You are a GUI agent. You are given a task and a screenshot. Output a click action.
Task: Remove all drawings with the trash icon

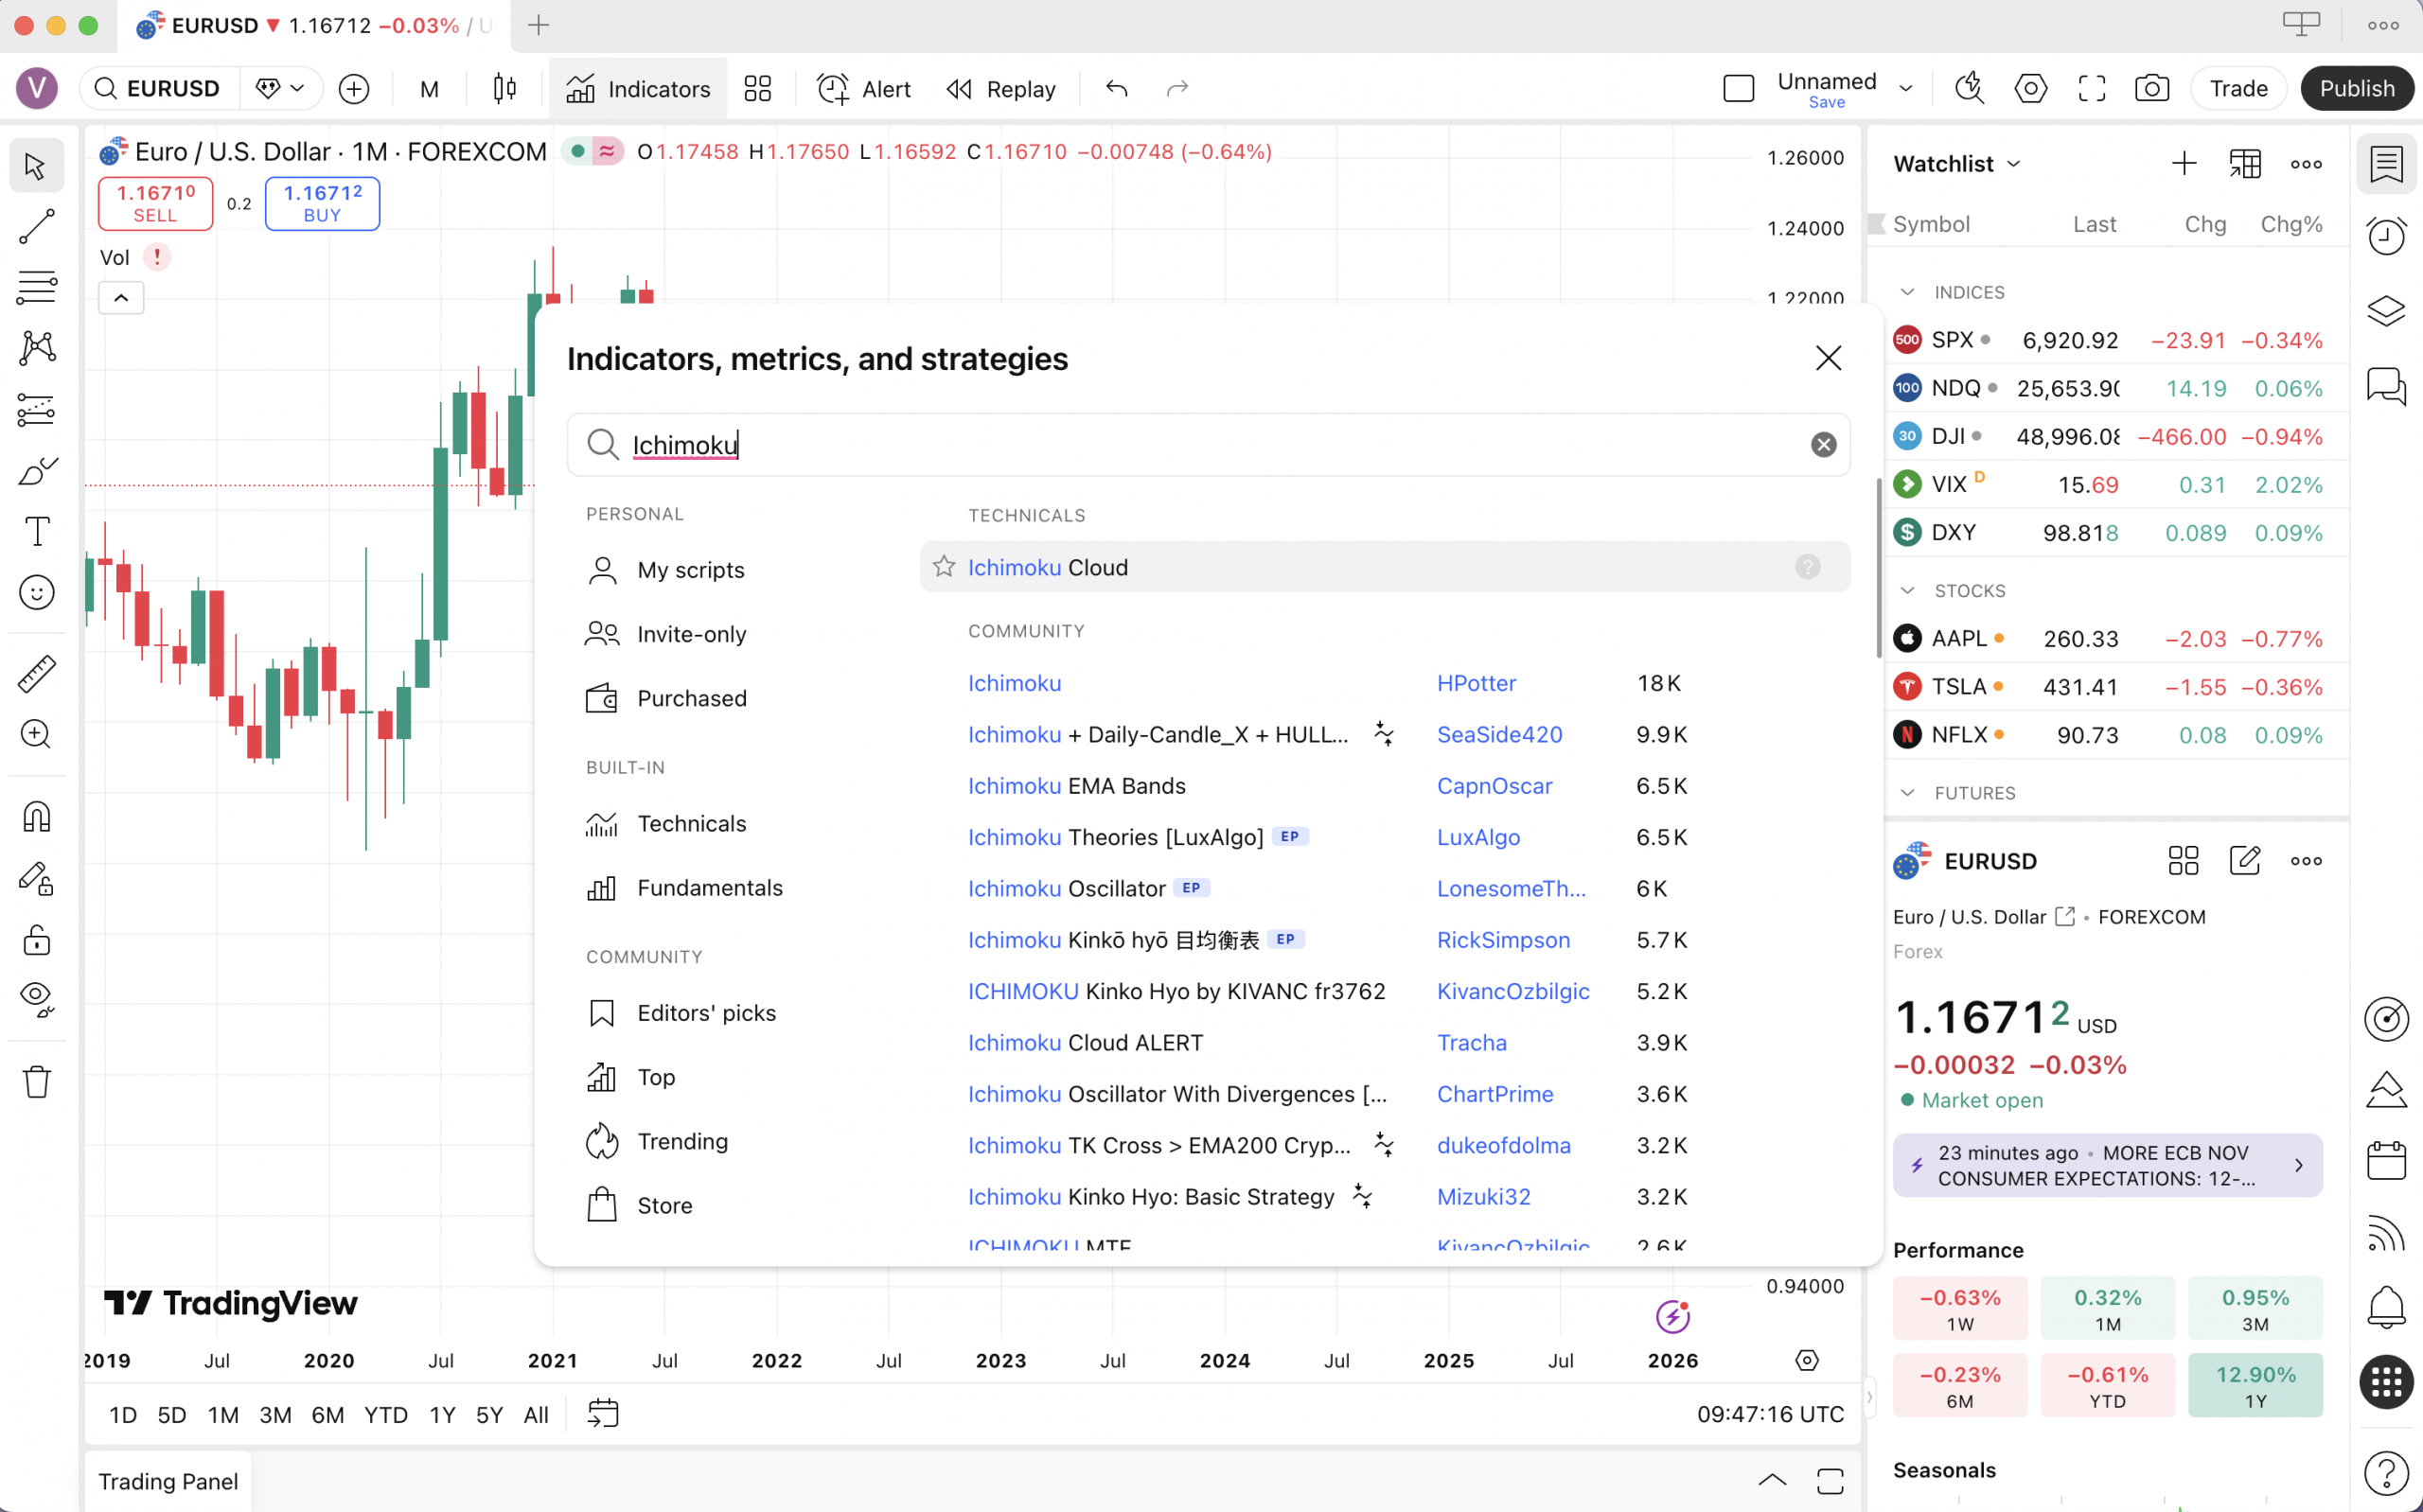click(36, 1081)
